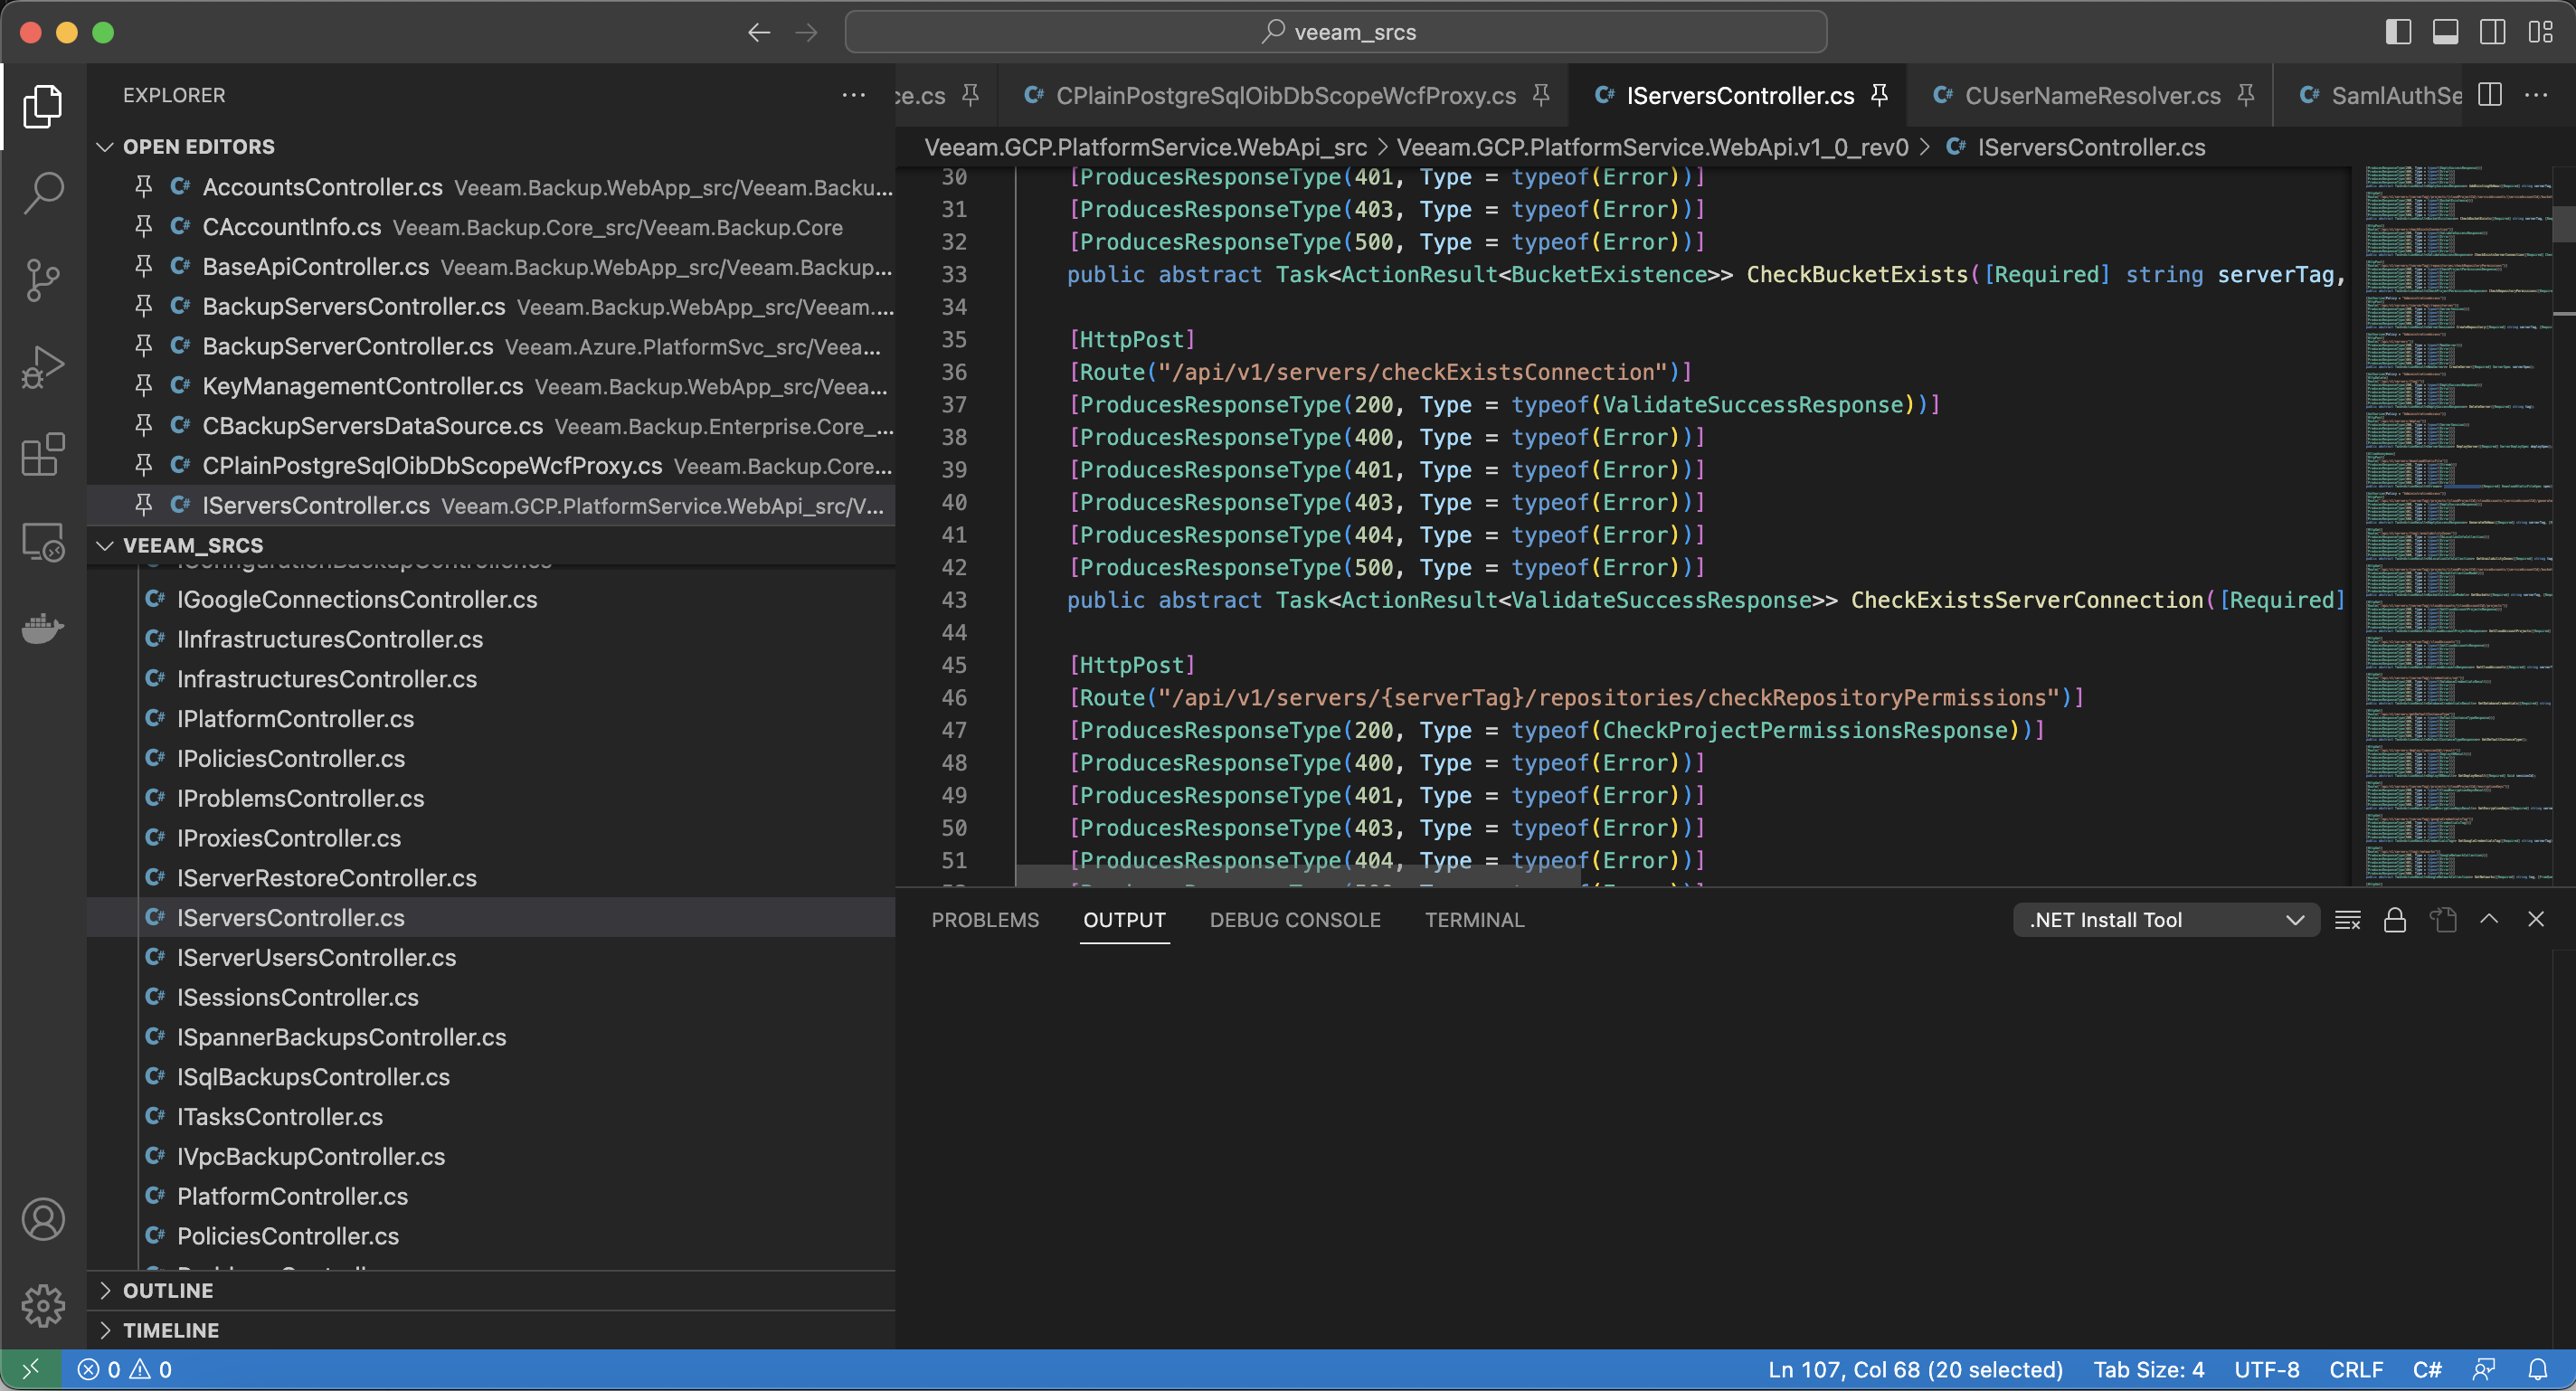Screen dimensions: 2576x1391
Task: Click the veeam_srcs command center search box
Action: click(x=1336, y=32)
